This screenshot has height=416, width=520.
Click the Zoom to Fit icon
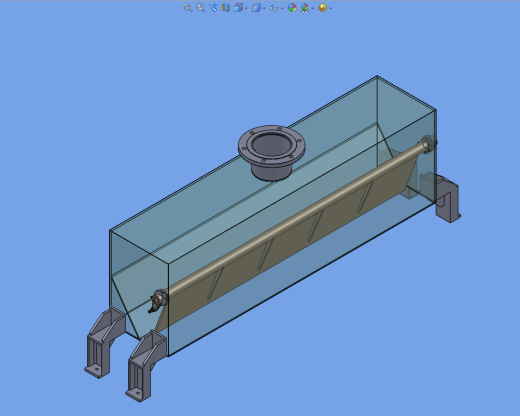[x=188, y=8]
